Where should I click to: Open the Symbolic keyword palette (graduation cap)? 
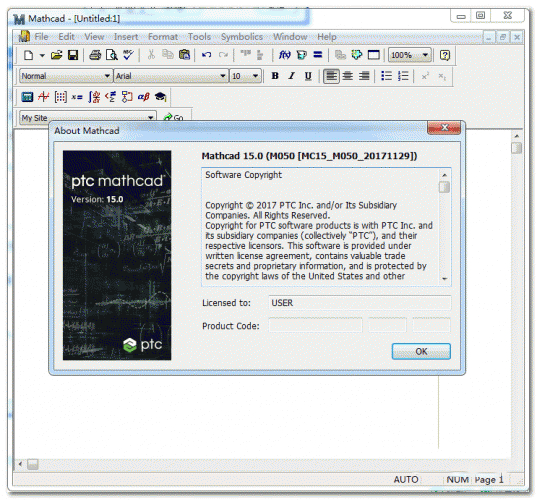(160, 97)
